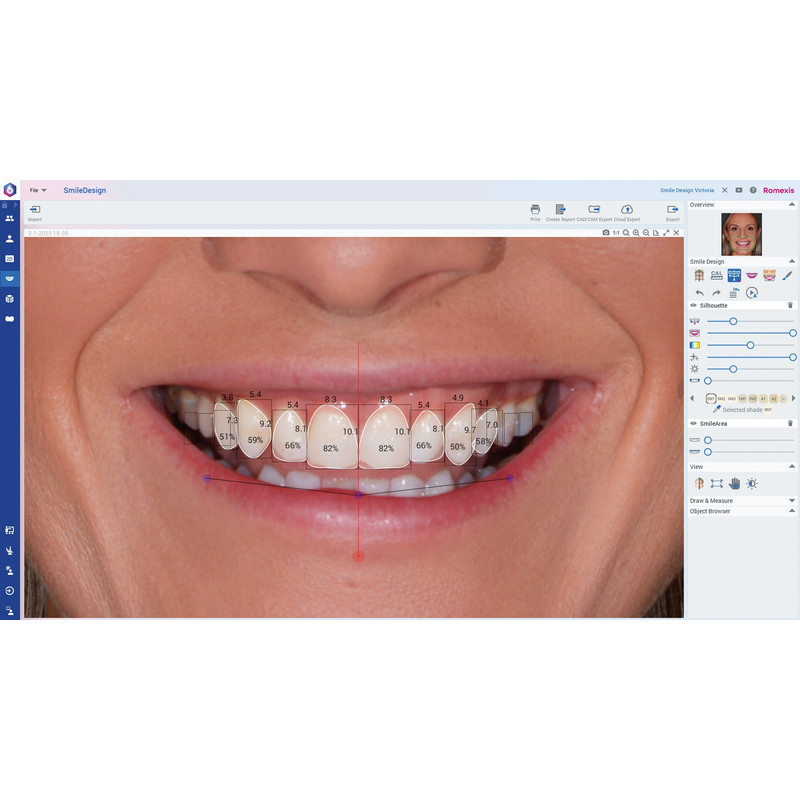The height and width of the screenshot is (800, 800).
Task: Click the Smile Design Victoria link
Action: point(686,190)
